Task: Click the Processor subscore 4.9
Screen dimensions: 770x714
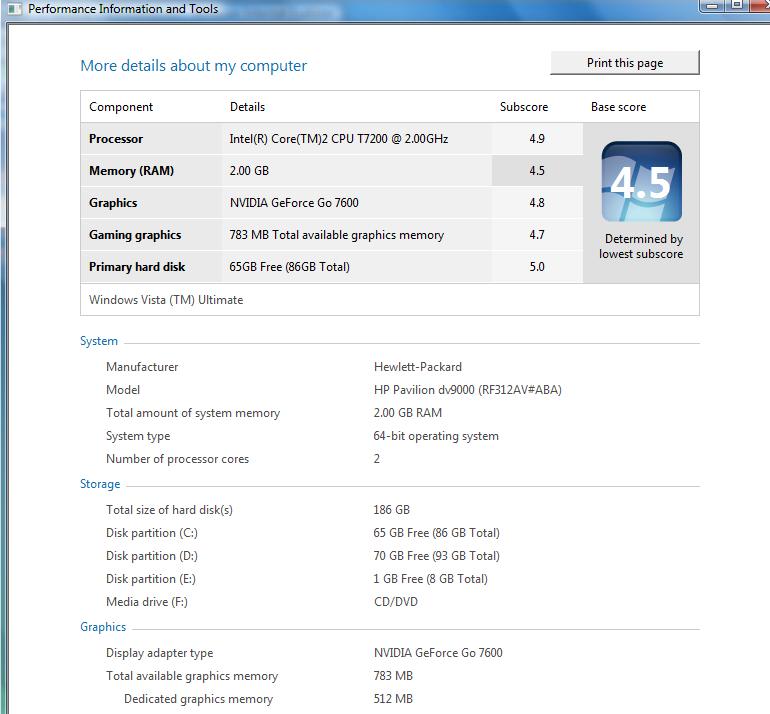Action: pyautogui.click(x=537, y=138)
